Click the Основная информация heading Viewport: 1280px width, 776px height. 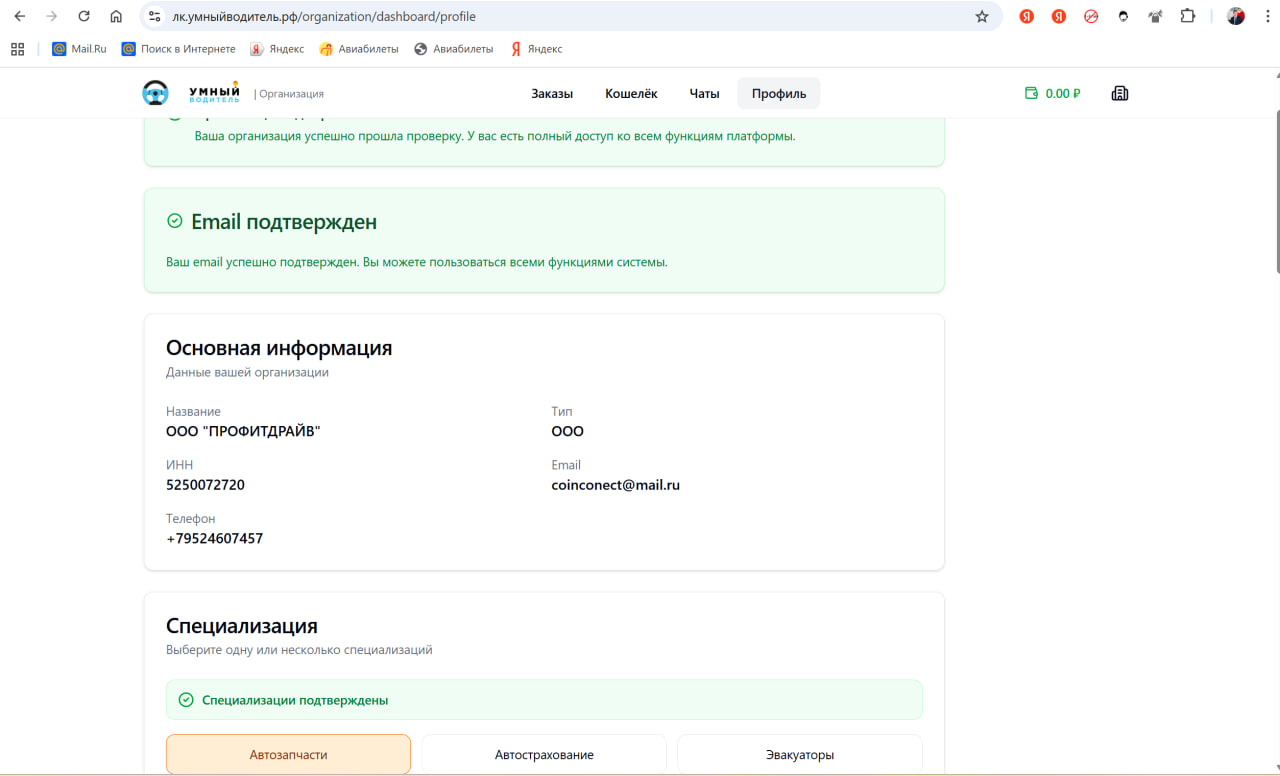[x=279, y=348]
